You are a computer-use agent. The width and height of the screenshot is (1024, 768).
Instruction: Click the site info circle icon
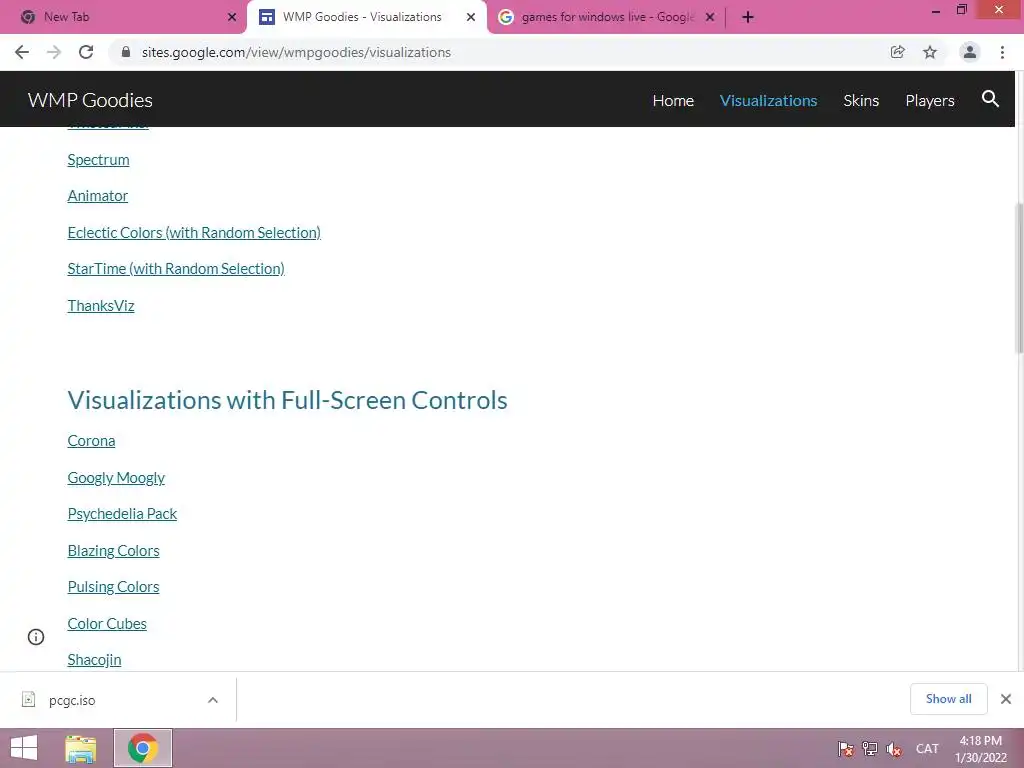36,637
